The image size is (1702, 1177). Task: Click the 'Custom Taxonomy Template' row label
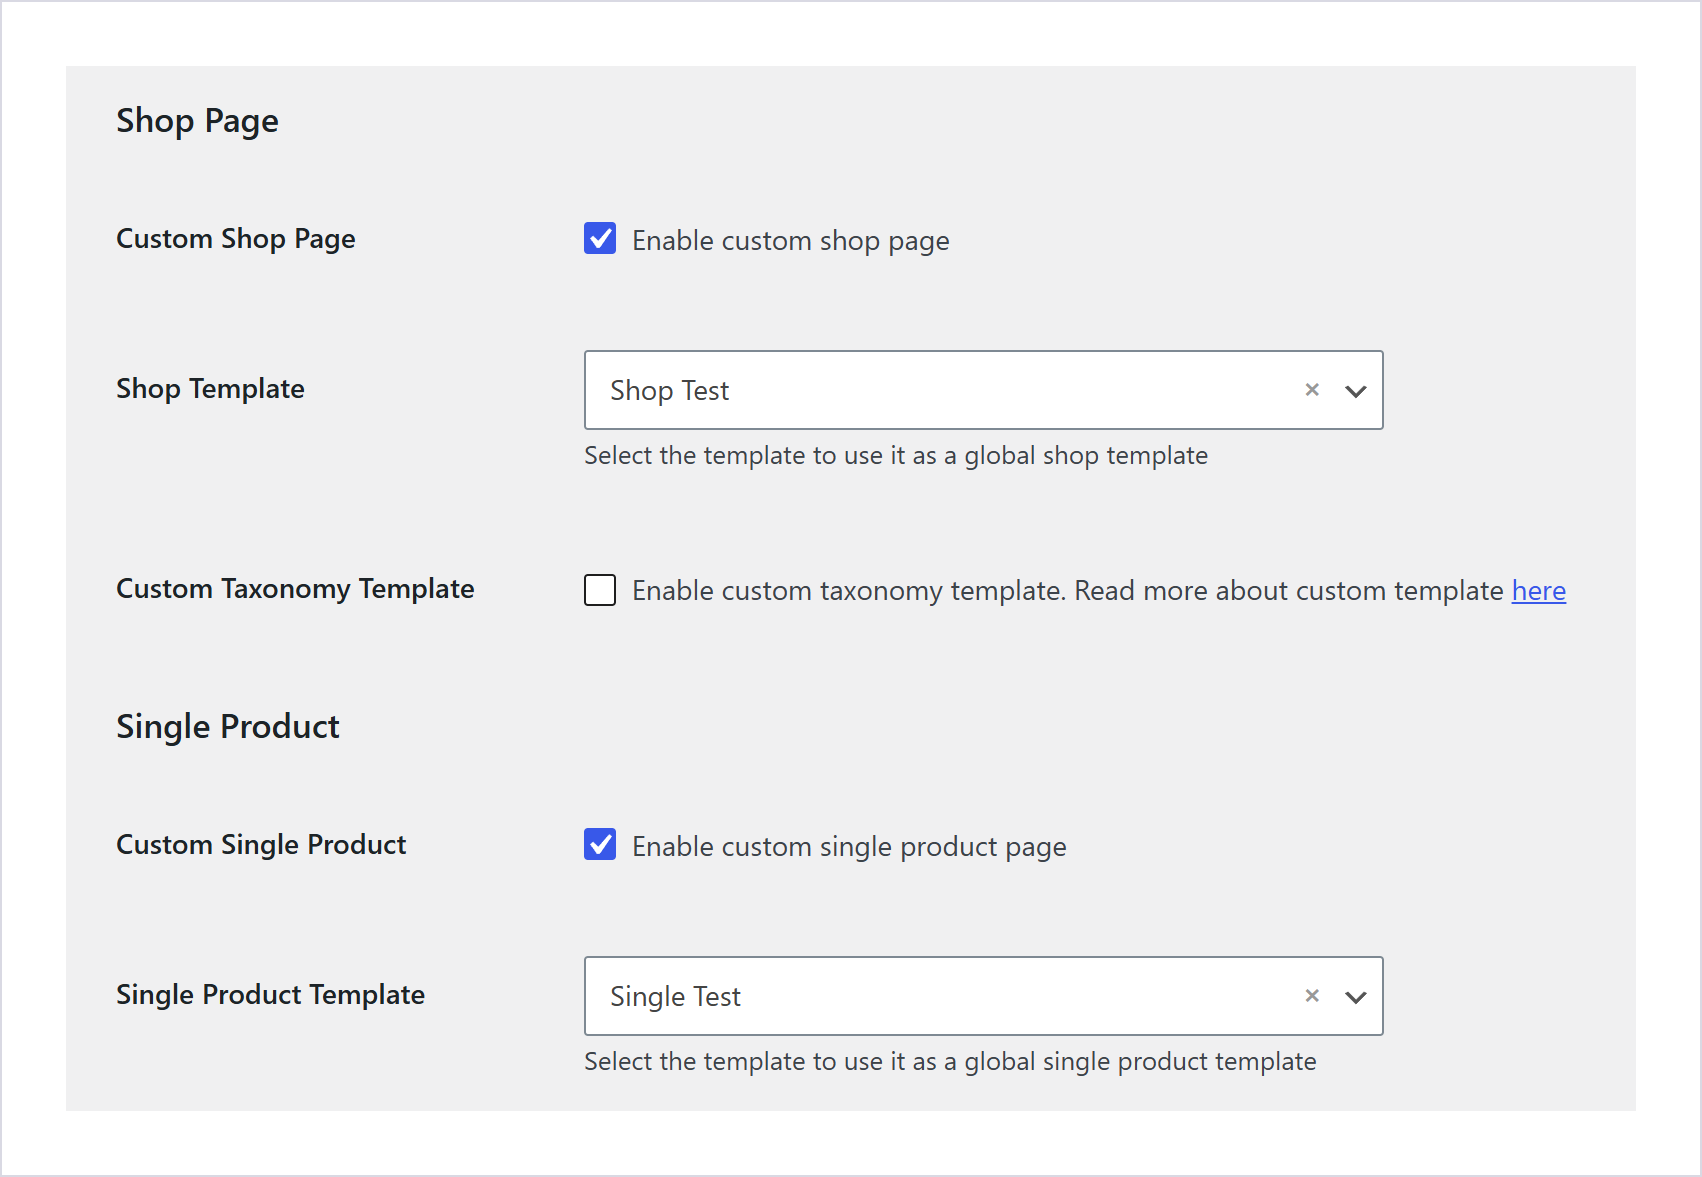pos(295,589)
